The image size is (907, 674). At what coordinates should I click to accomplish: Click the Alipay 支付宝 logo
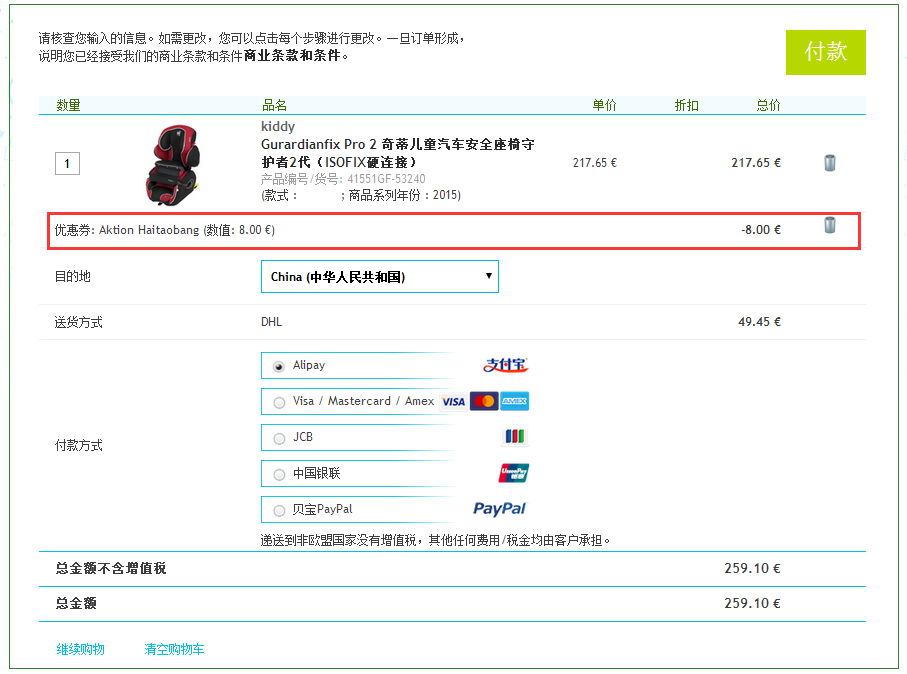[x=506, y=365]
